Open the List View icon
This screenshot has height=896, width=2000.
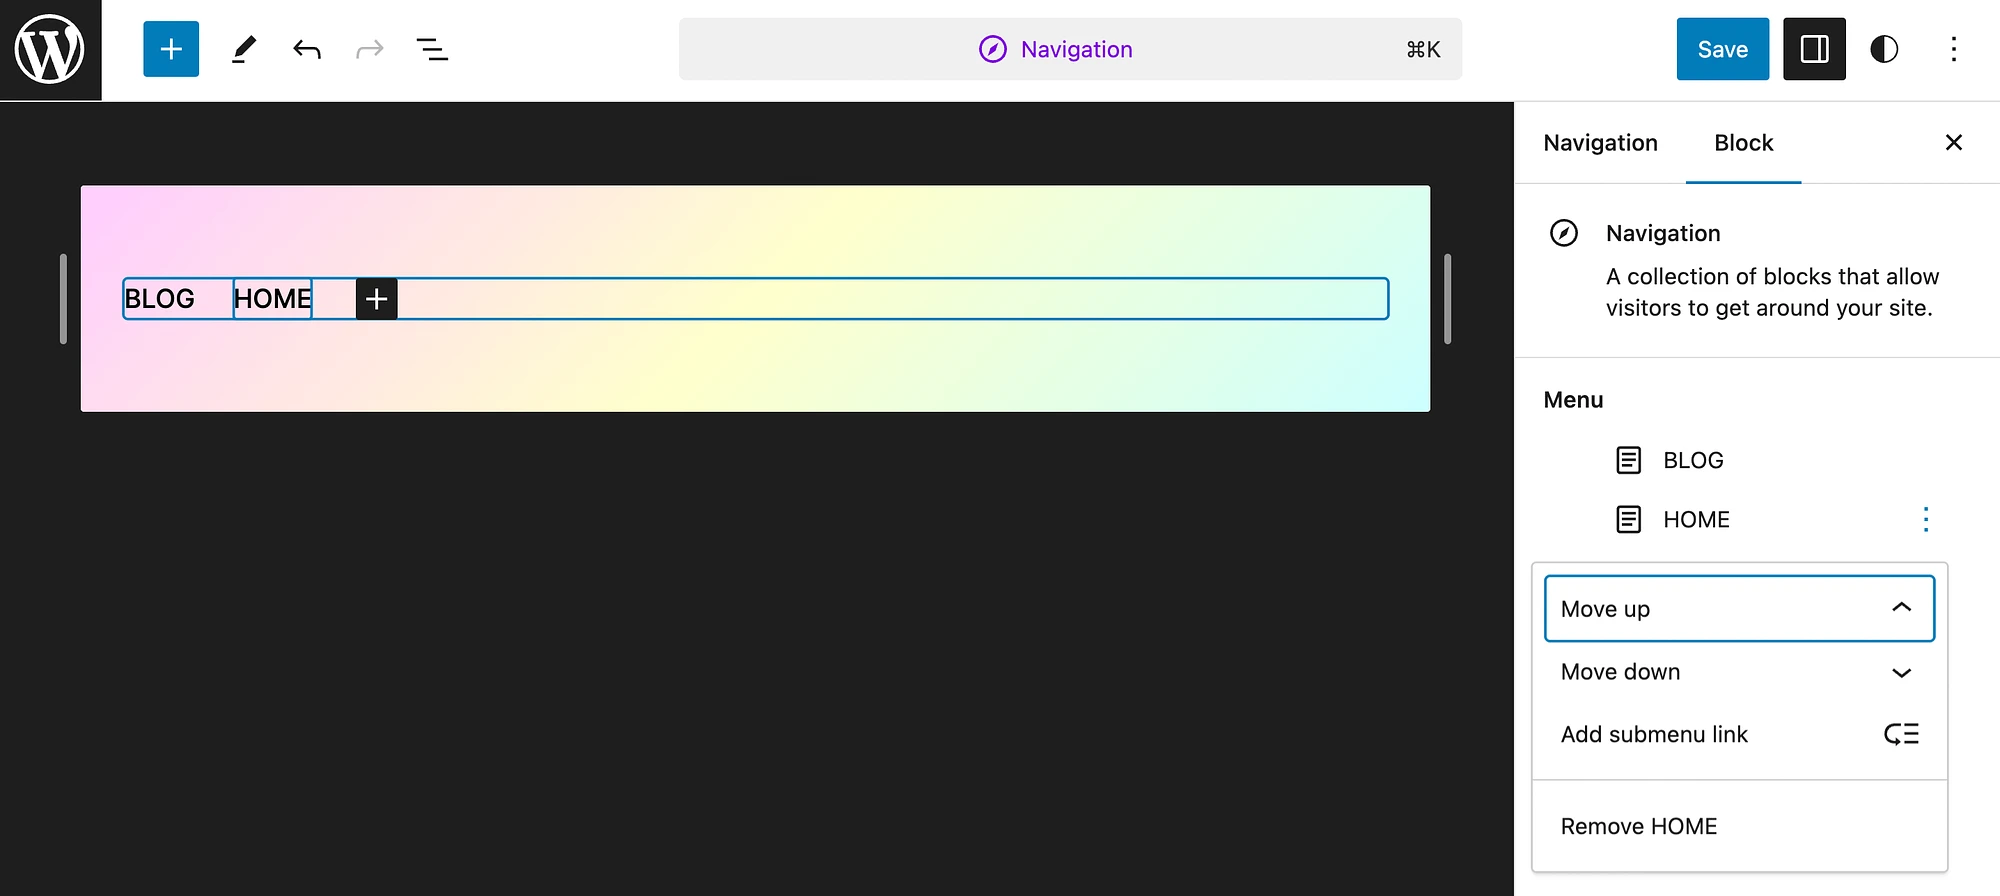click(x=432, y=49)
